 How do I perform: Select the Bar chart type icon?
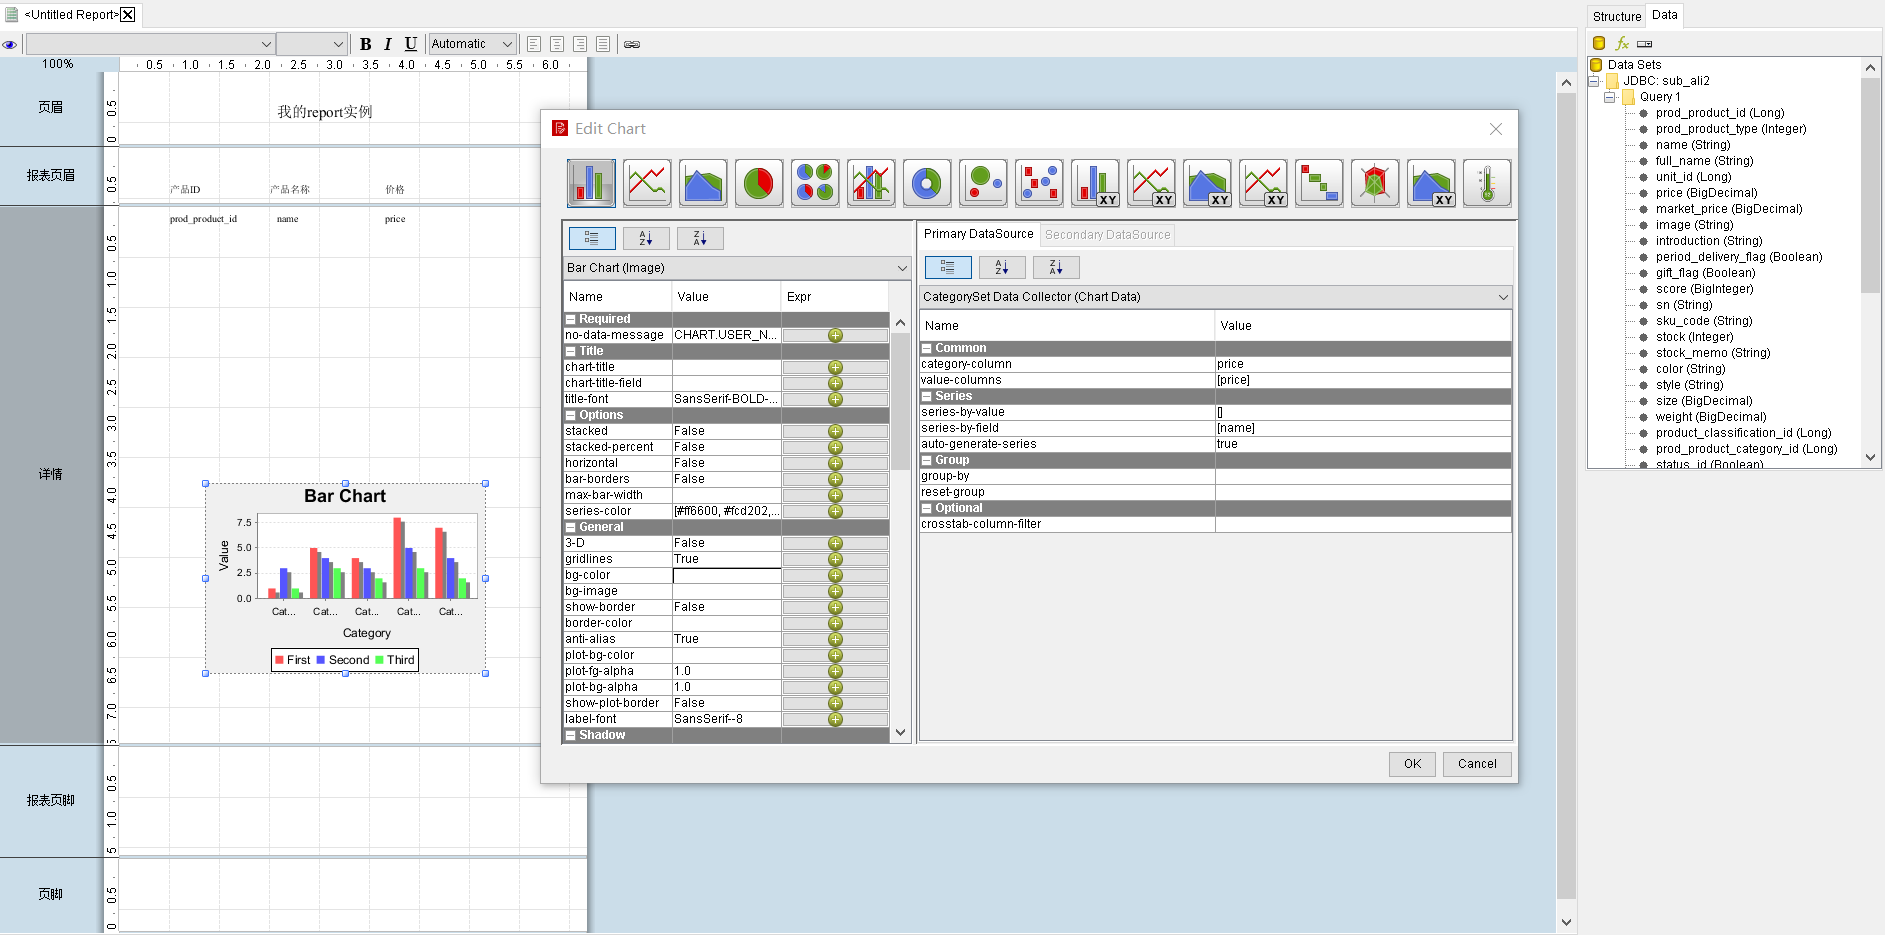(x=591, y=183)
